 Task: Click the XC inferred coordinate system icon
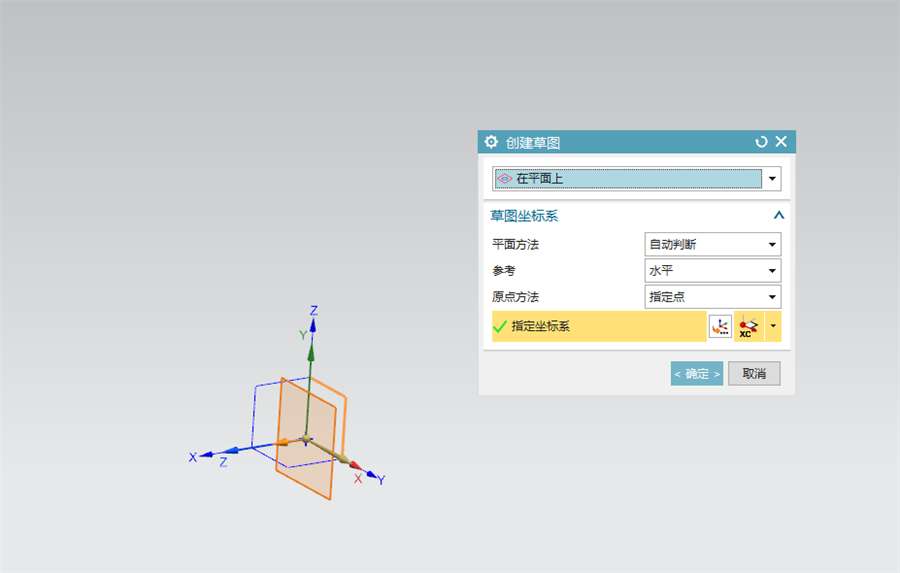click(x=748, y=326)
